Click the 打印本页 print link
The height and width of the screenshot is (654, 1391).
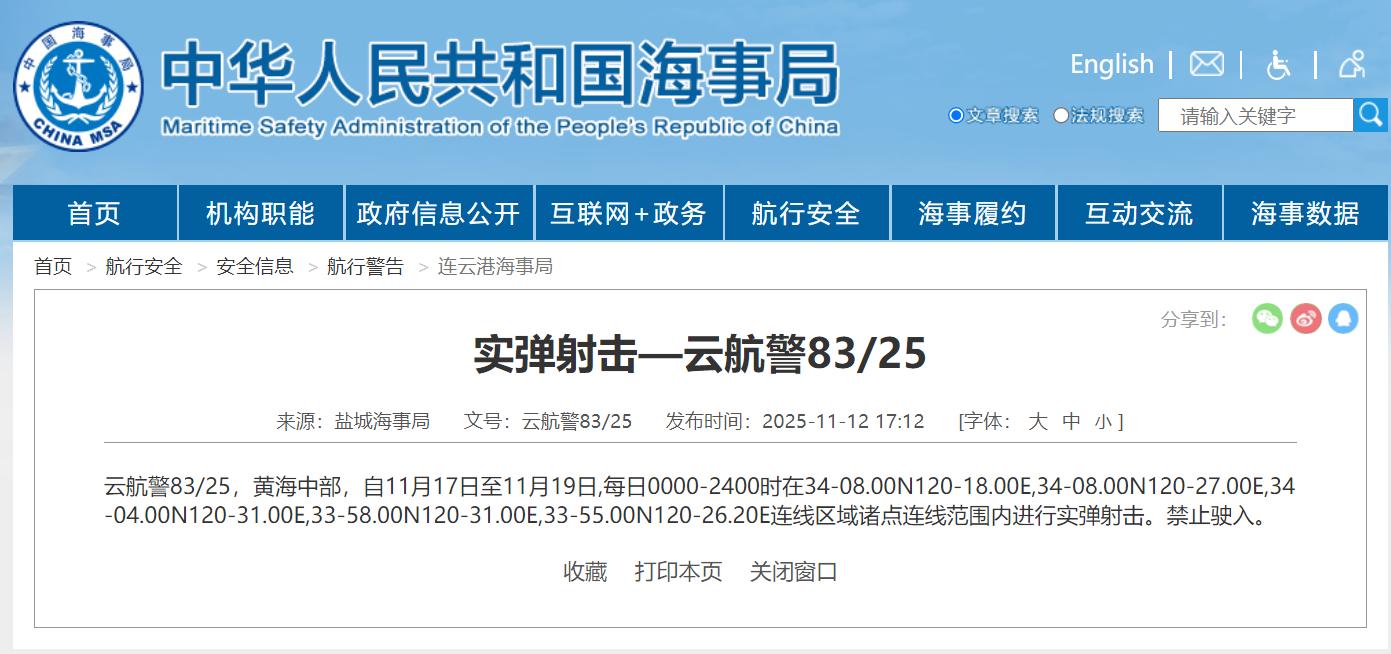click(678, 572)
